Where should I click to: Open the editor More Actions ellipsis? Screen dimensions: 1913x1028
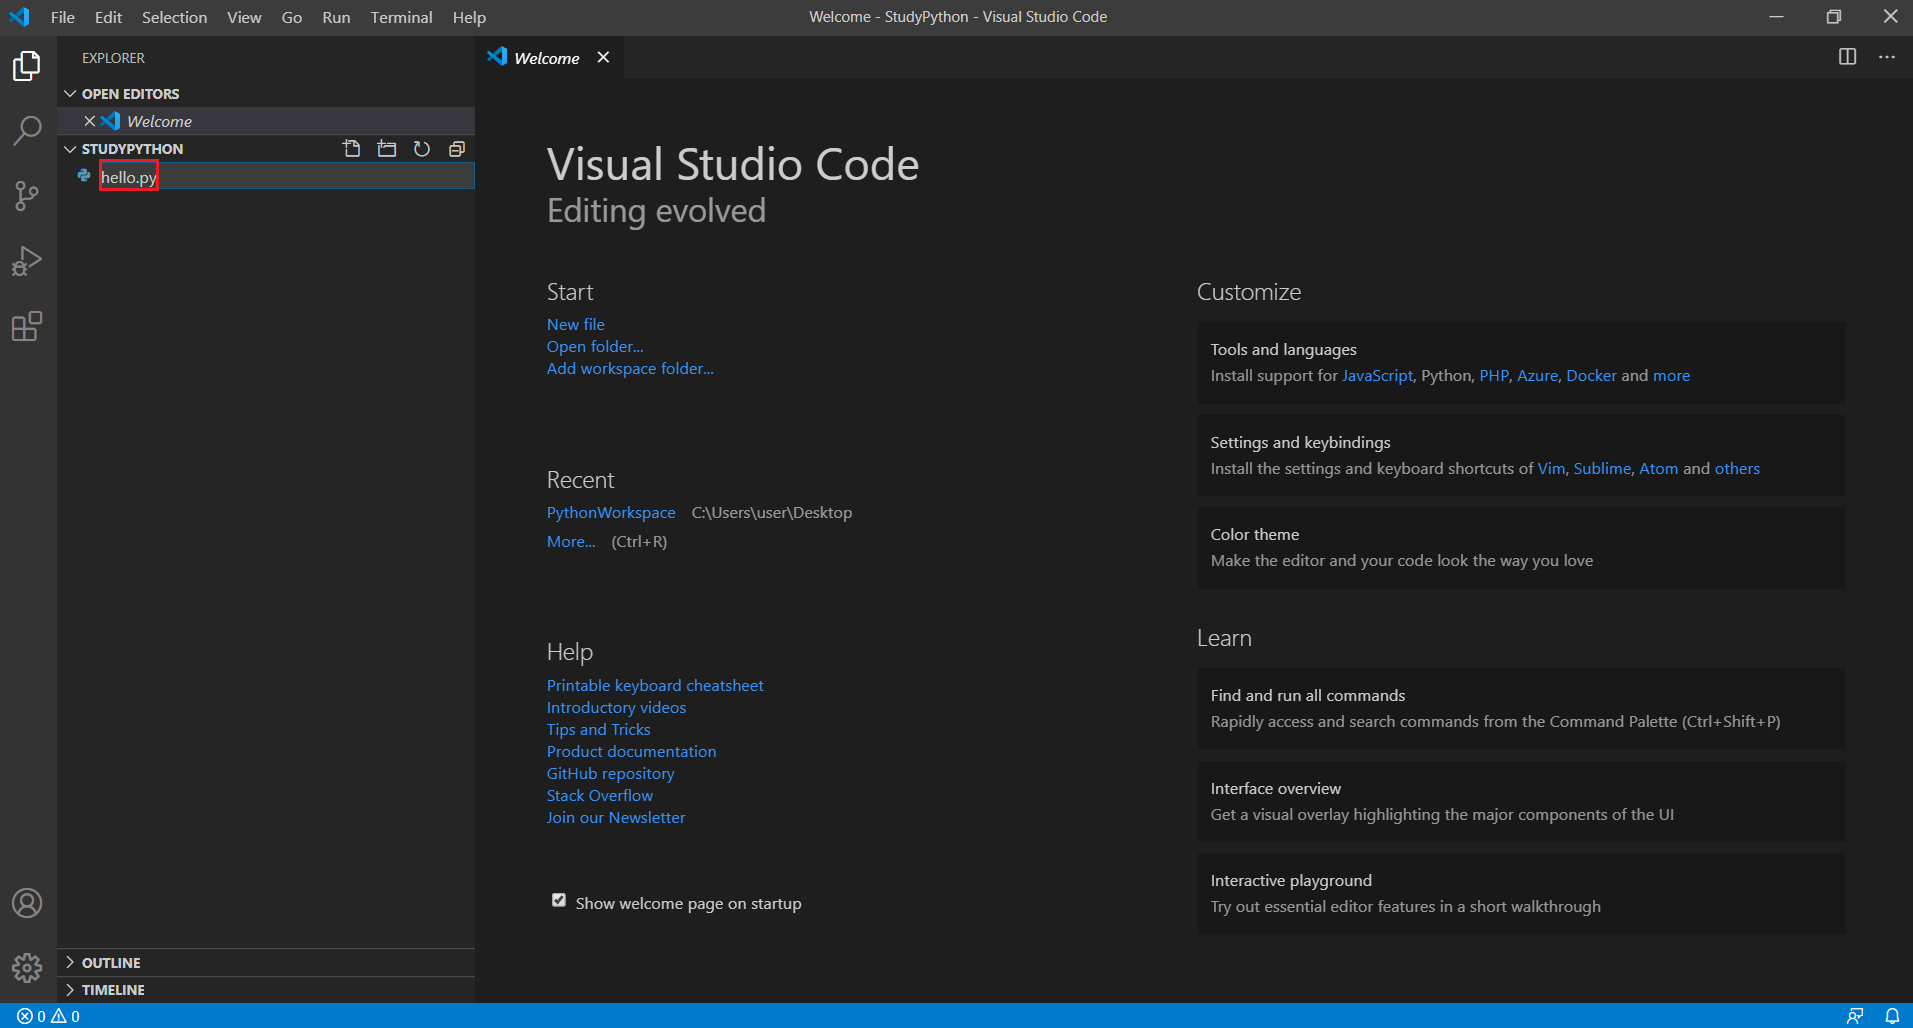1887,57
